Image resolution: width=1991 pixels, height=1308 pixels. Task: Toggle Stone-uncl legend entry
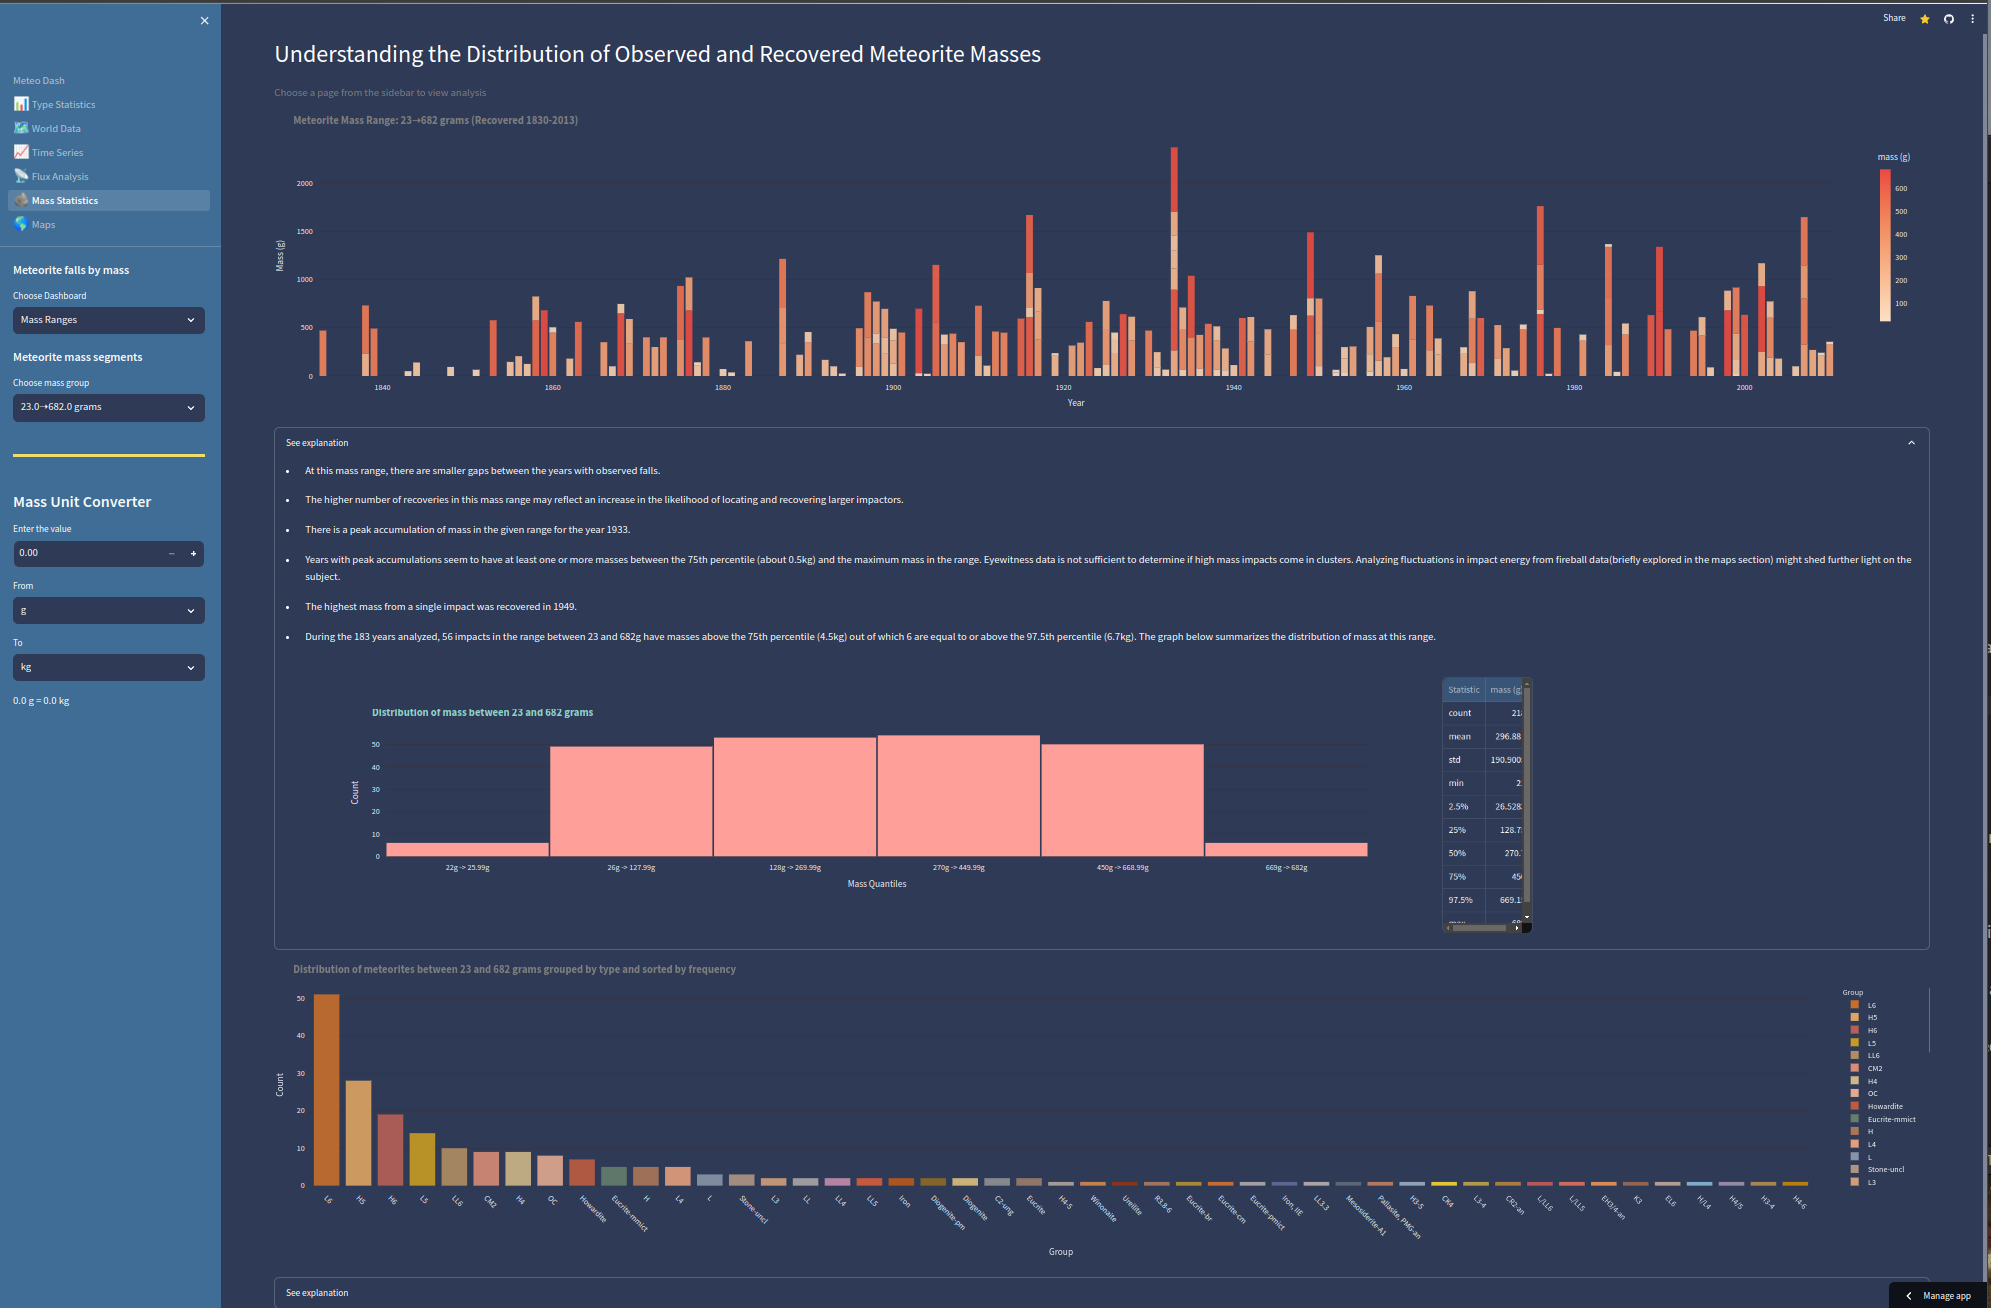[x=1877, y=1169]
